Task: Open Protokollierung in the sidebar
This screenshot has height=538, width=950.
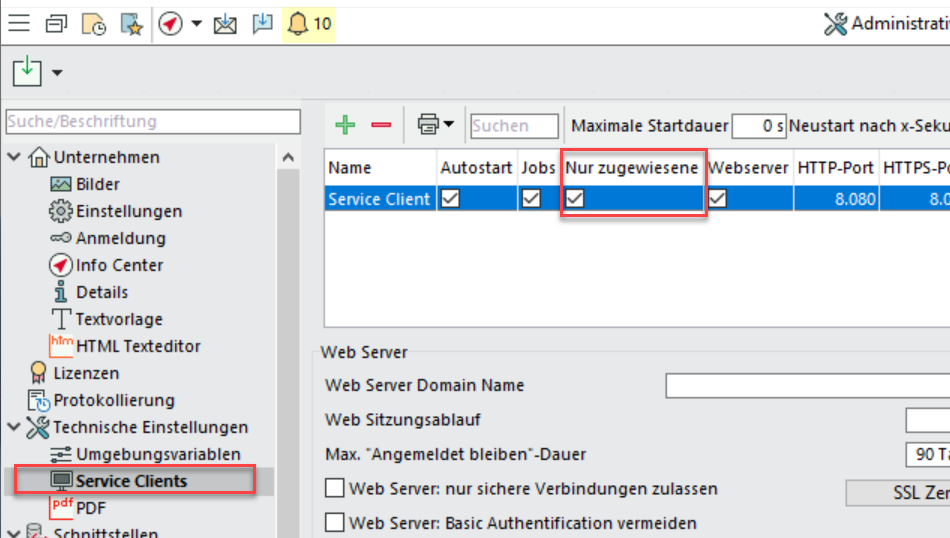Action: coord(113,400)
